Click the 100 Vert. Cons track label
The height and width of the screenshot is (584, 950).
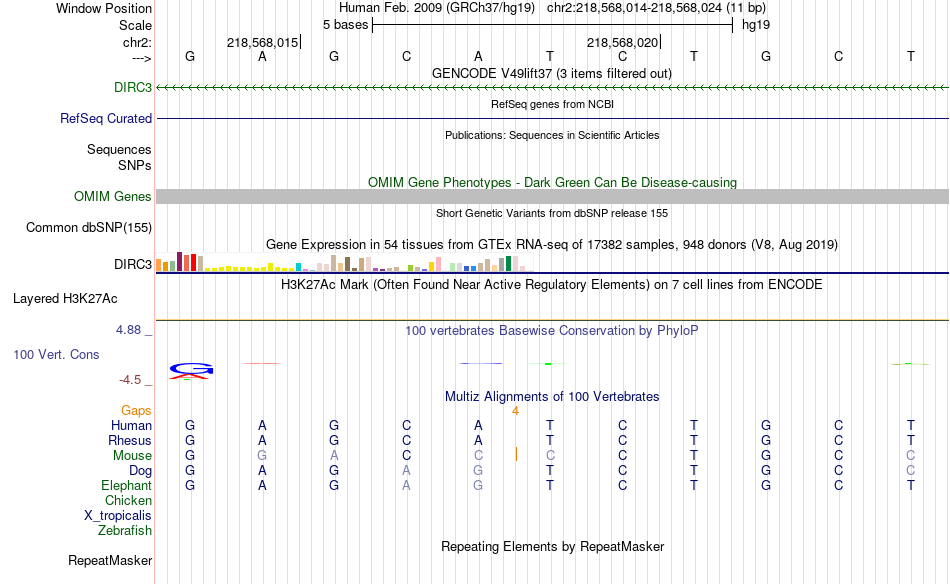tap(56, 354)
